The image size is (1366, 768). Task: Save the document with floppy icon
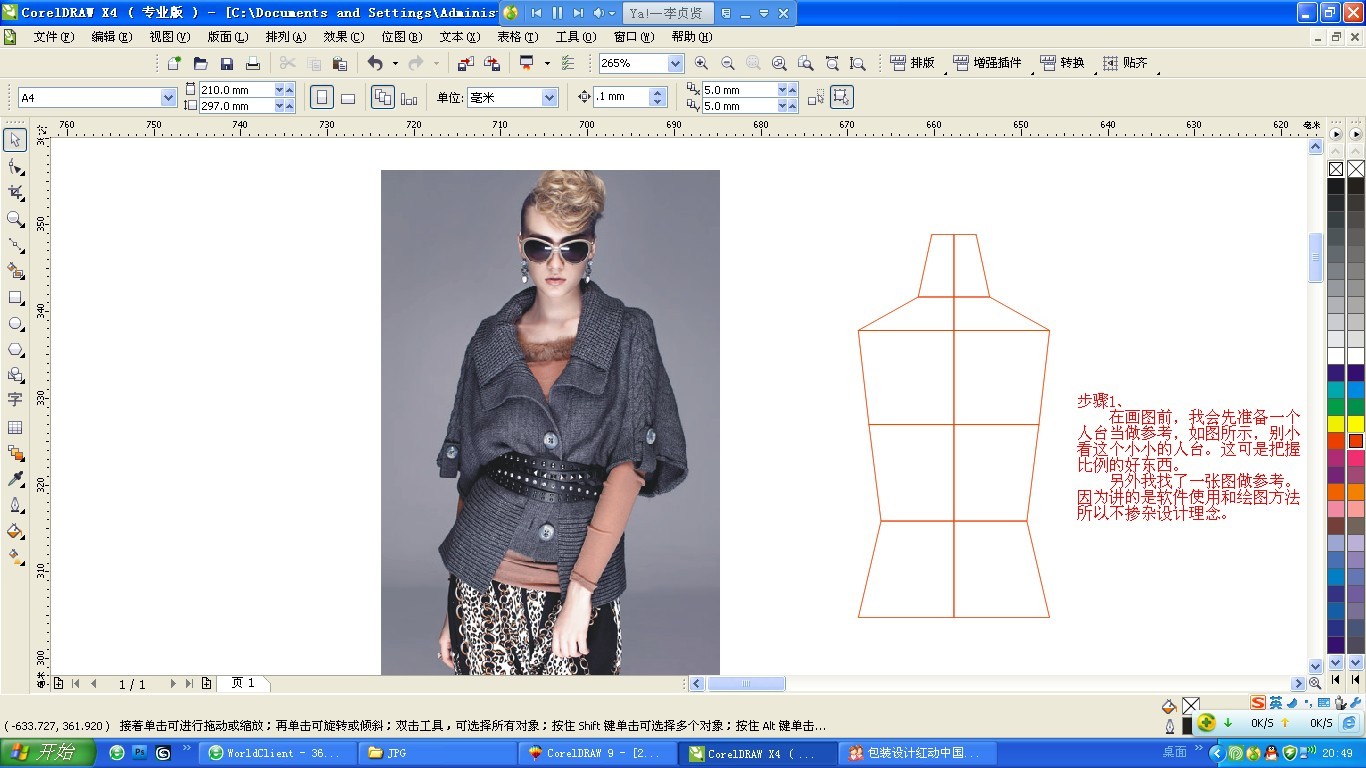point(226,63)
